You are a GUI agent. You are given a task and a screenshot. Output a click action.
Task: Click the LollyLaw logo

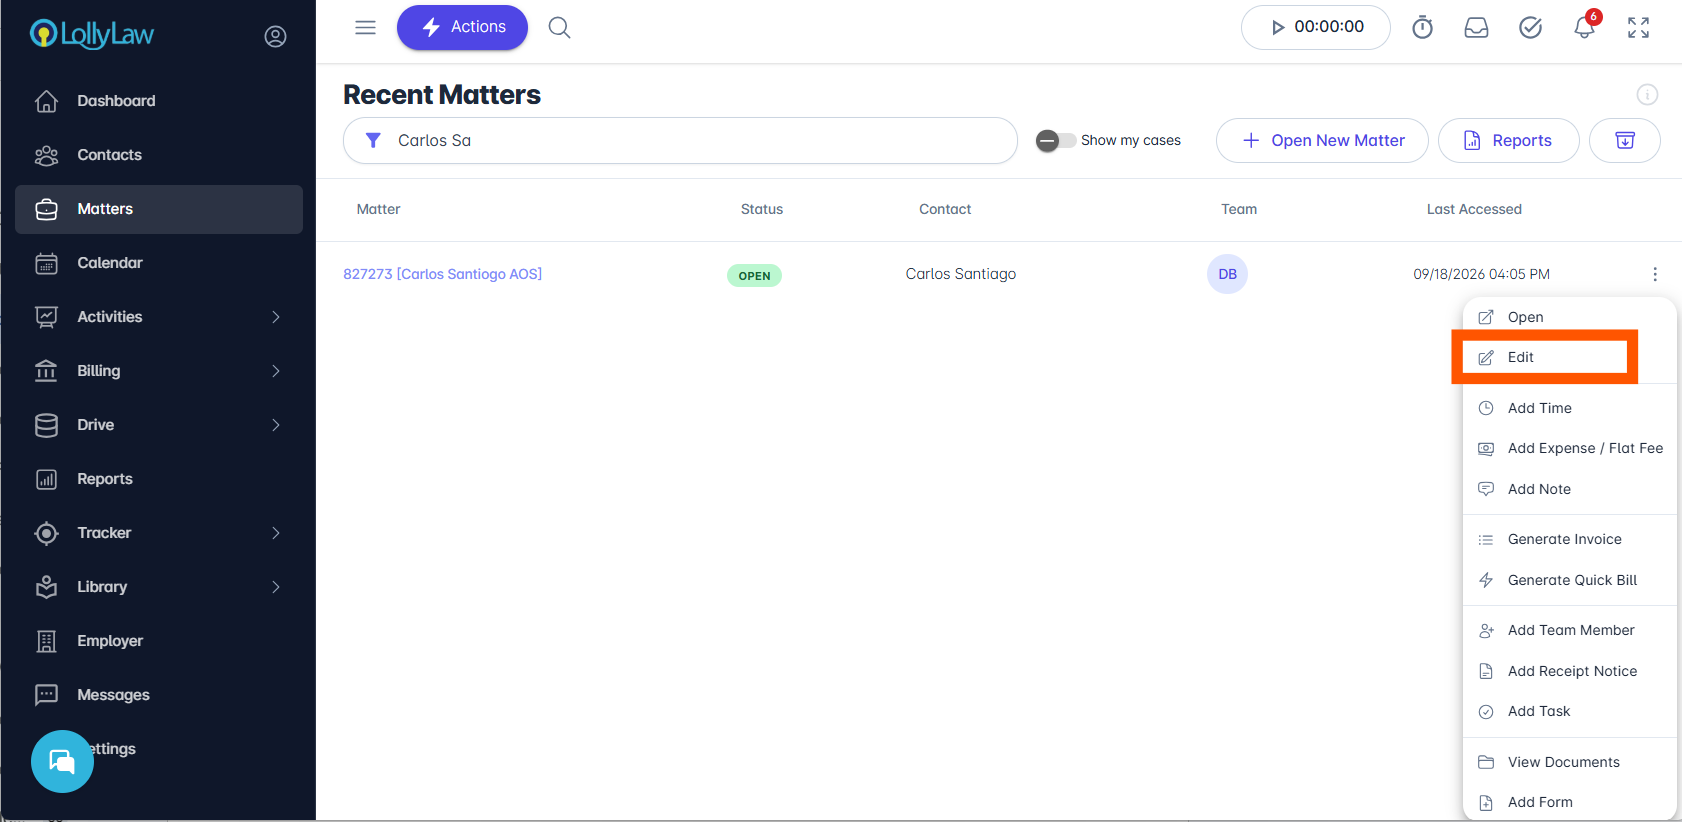[x=92, y=35]
